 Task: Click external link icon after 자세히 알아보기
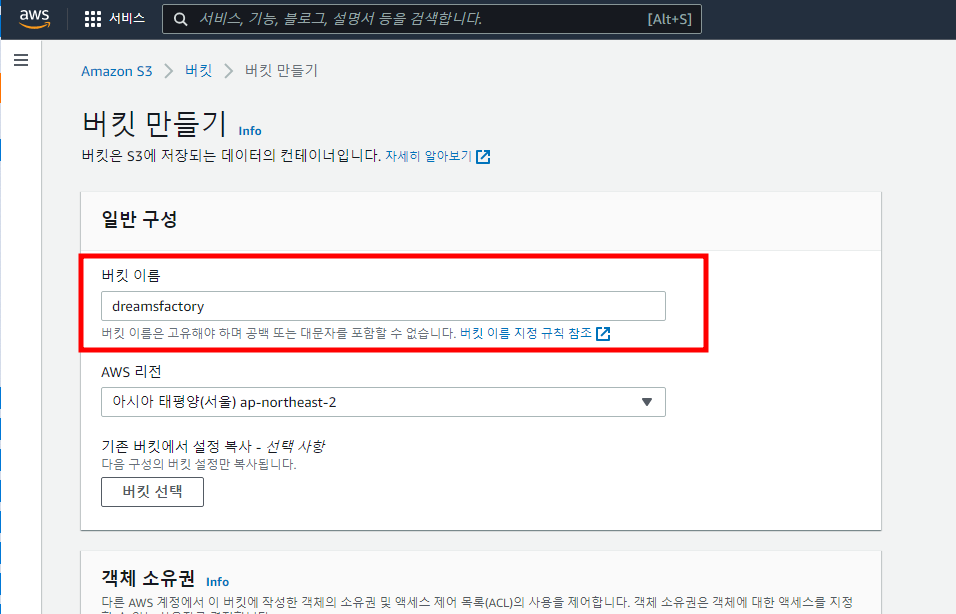(x=483, y=157)
